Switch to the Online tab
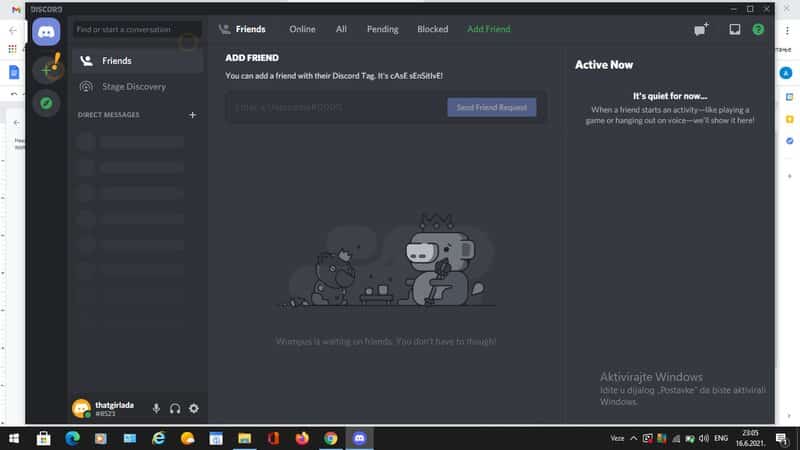The width and height of the screenshot is (800, 450). (x=302, y=29)
